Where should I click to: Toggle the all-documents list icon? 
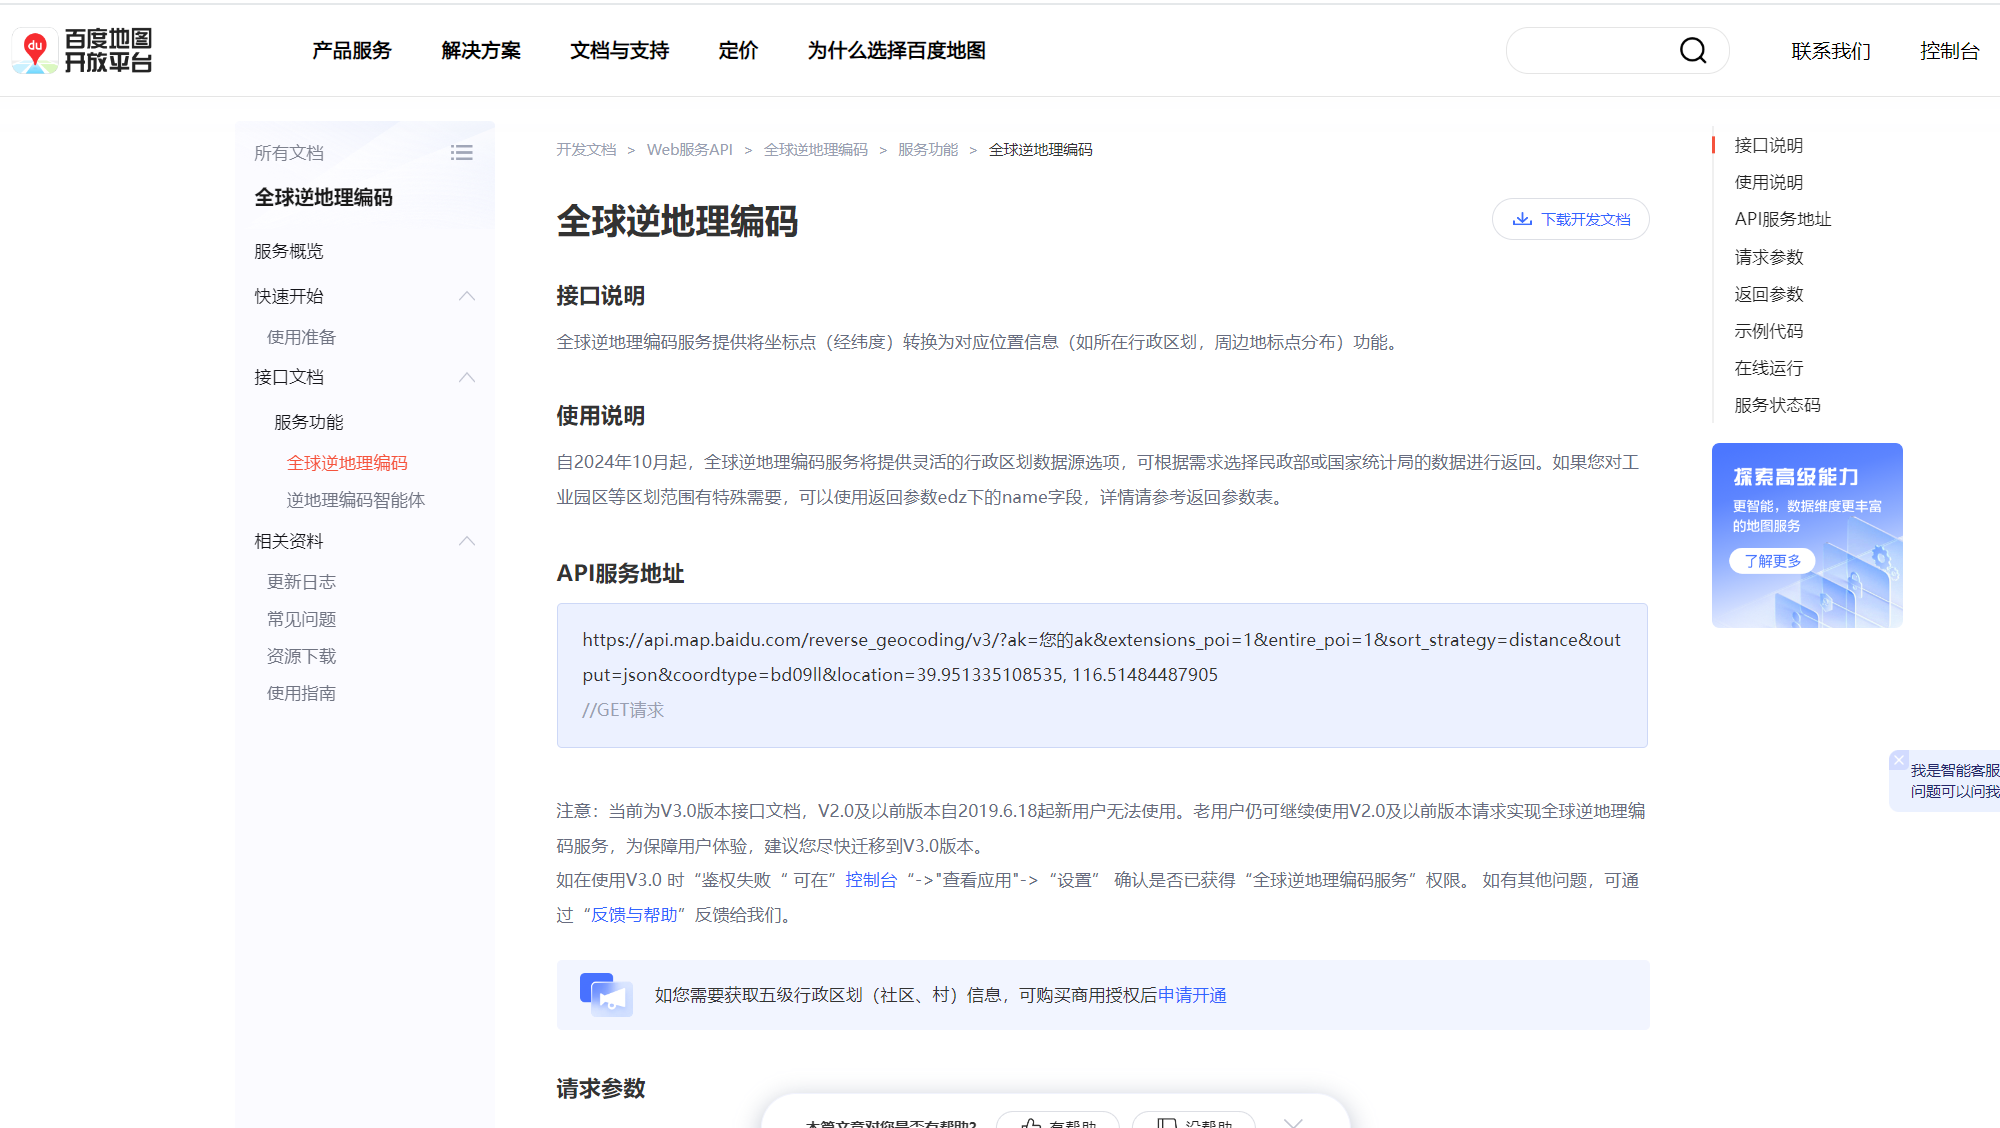coord(461,152)
